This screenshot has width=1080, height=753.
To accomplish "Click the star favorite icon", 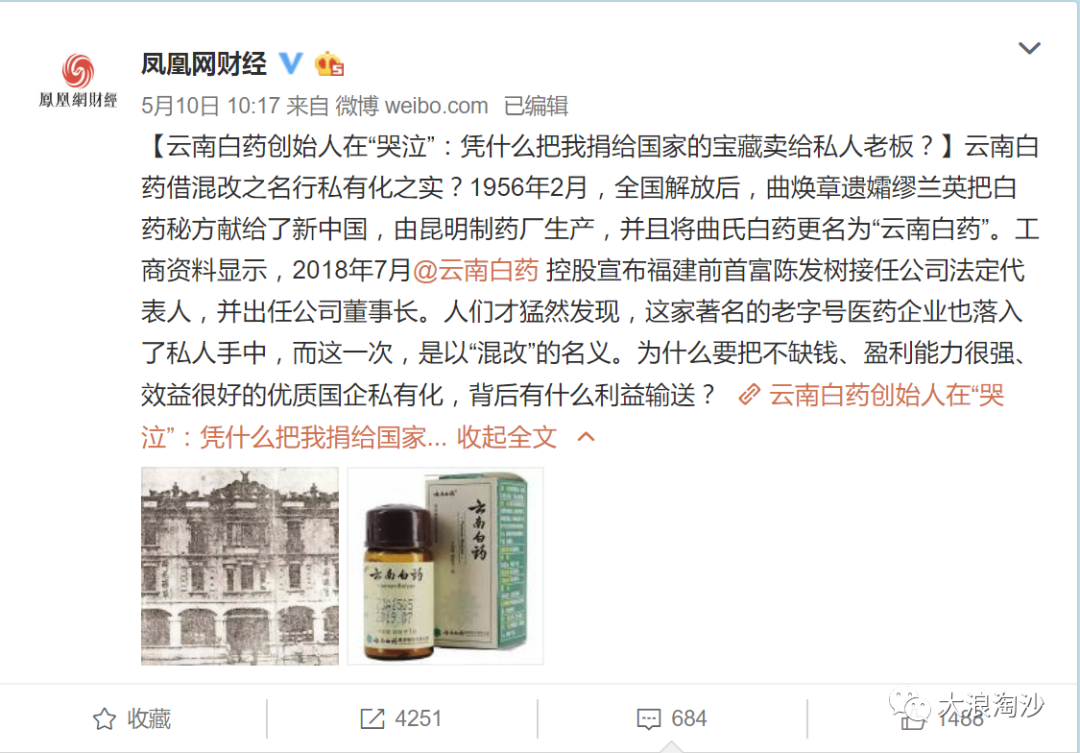I will (104, 719).
